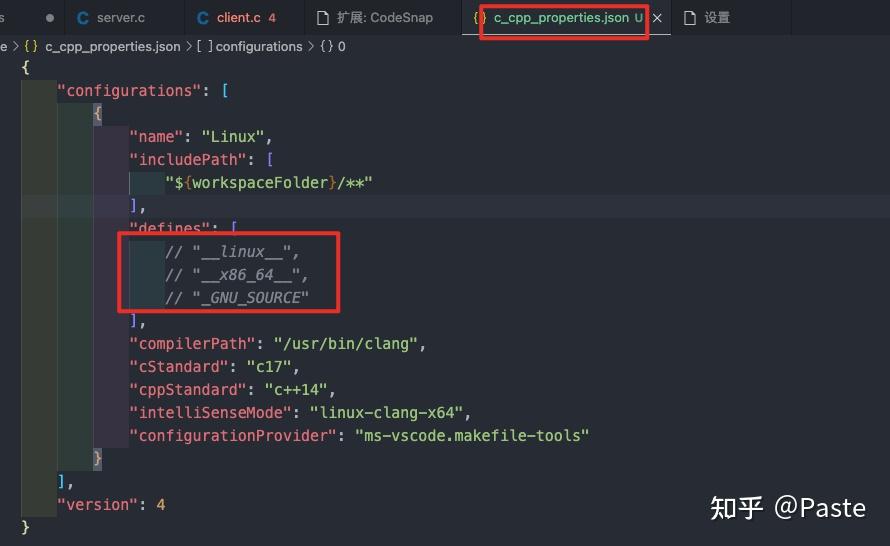Click the "configurations" key in the editor
Screen dimensions: 890x546
pyautogui.click(x=129, y=91)
